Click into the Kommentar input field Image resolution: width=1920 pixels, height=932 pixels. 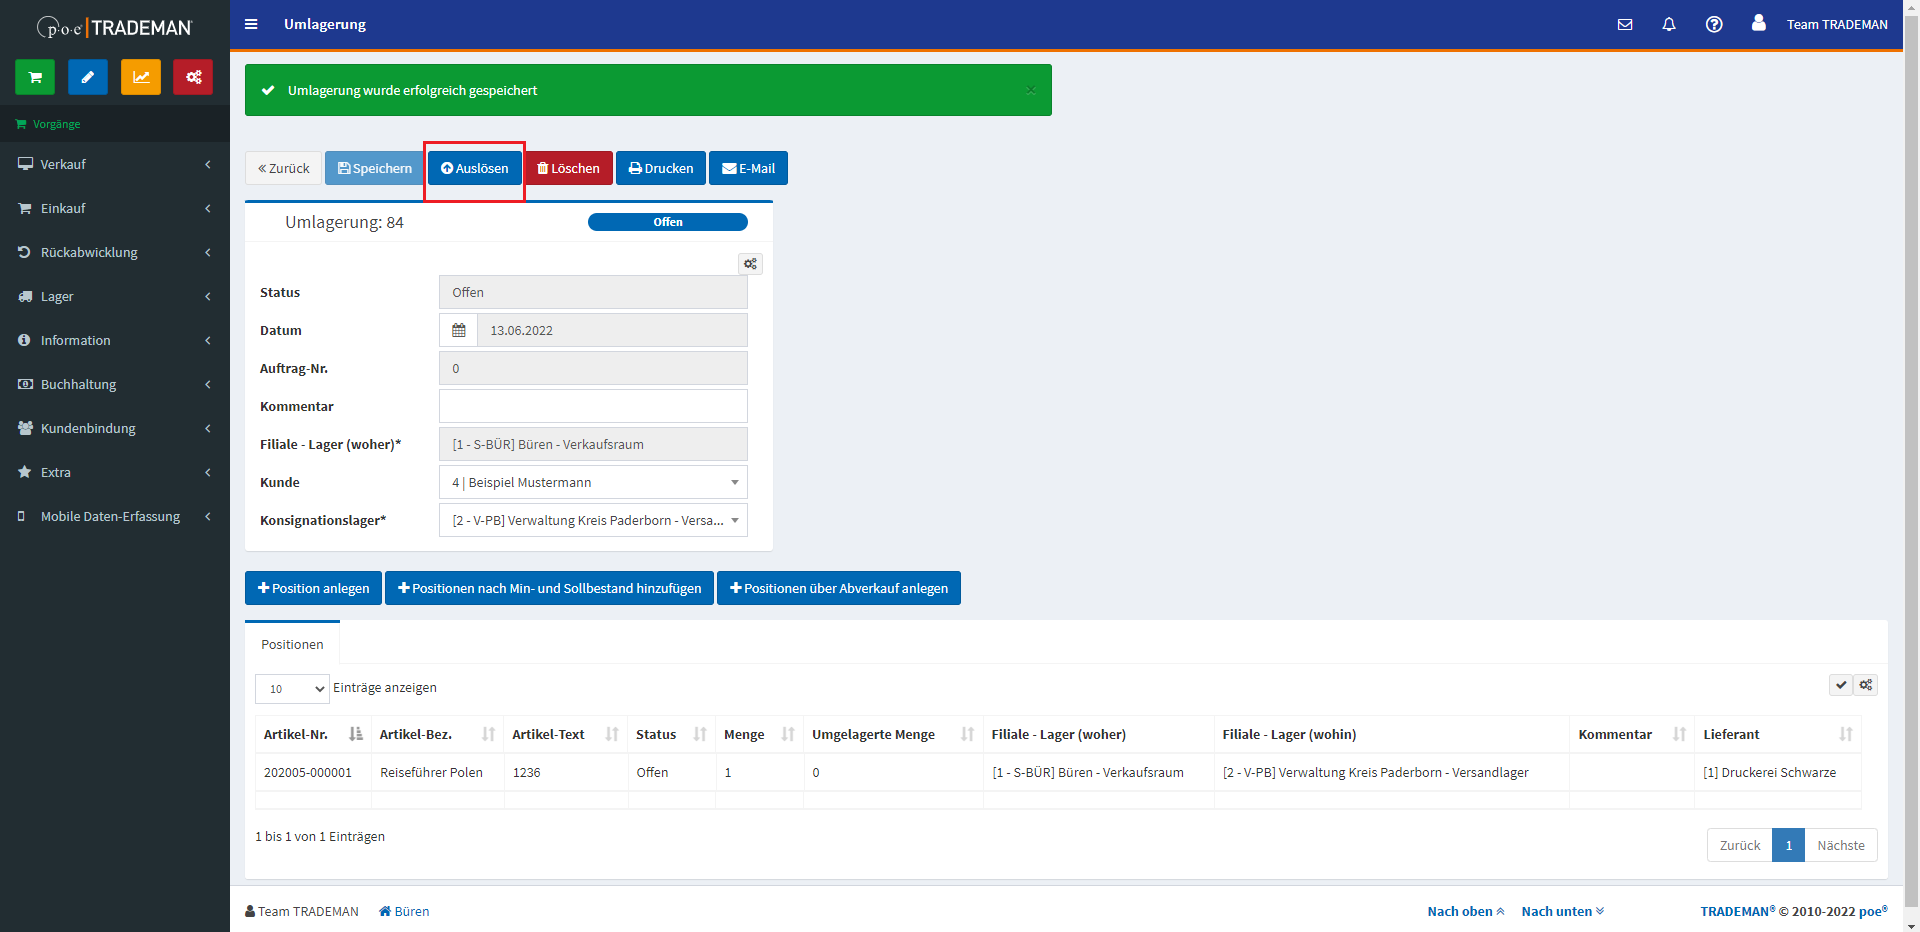pos(593,406)
